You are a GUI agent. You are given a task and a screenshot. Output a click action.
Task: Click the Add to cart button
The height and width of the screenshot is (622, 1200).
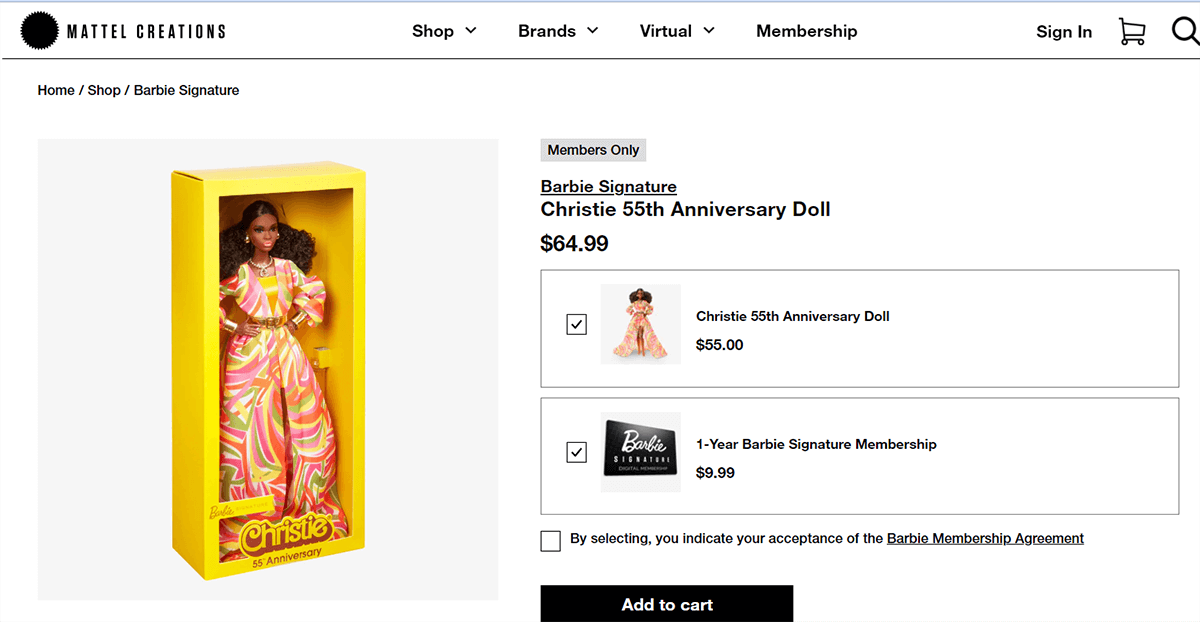666,604
